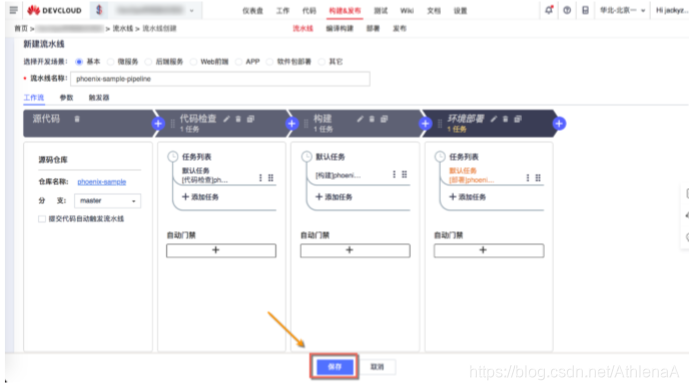Image resolution: width=689 pixels, height=390 pixels.
Task: Select the 微服务 scenario radio button
Action: [111, 62]
